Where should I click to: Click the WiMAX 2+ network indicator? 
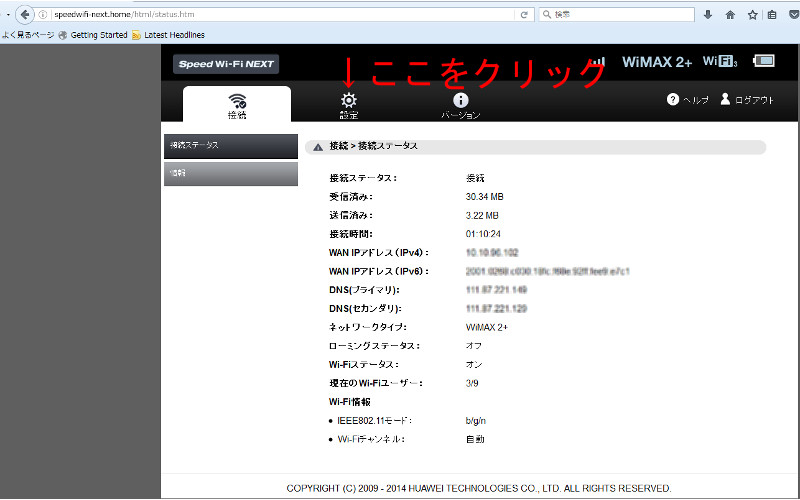point(657,62)
